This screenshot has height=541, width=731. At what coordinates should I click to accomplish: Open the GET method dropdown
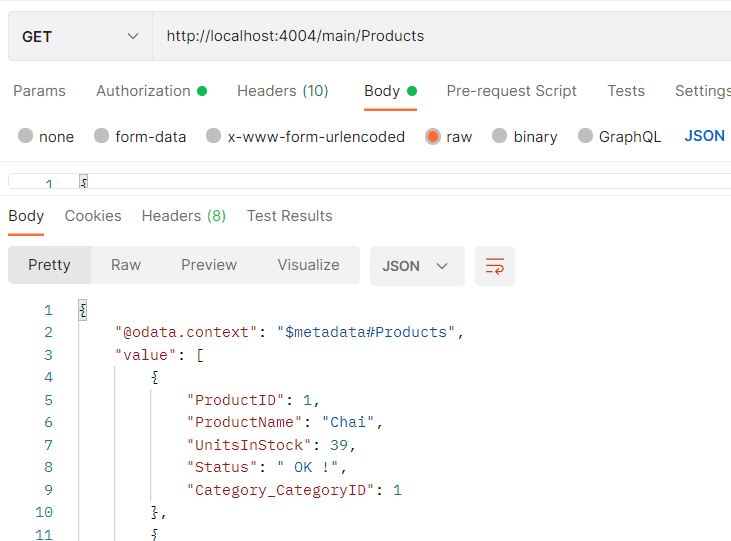tap(80, 36)
